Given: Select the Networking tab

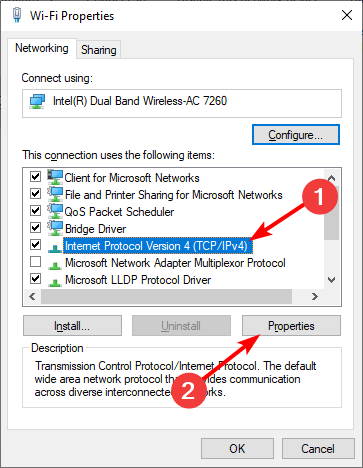Looking at the screenshot, I should [x=42, y=48].
